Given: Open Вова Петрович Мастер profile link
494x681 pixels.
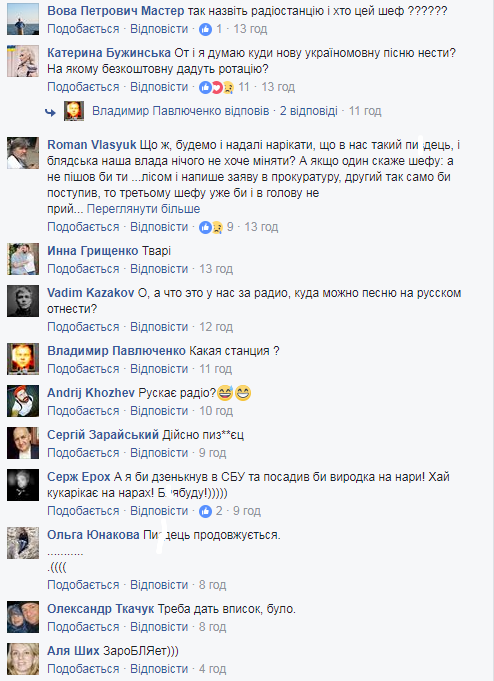Looking at the screenshot, I should tap(116, 11).
